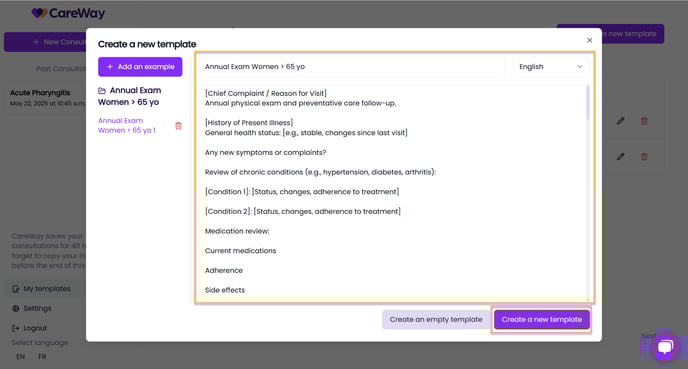This screenshot has width=688, height=369.
Task: Click Create an empty template button
Action: coord(436,319)
